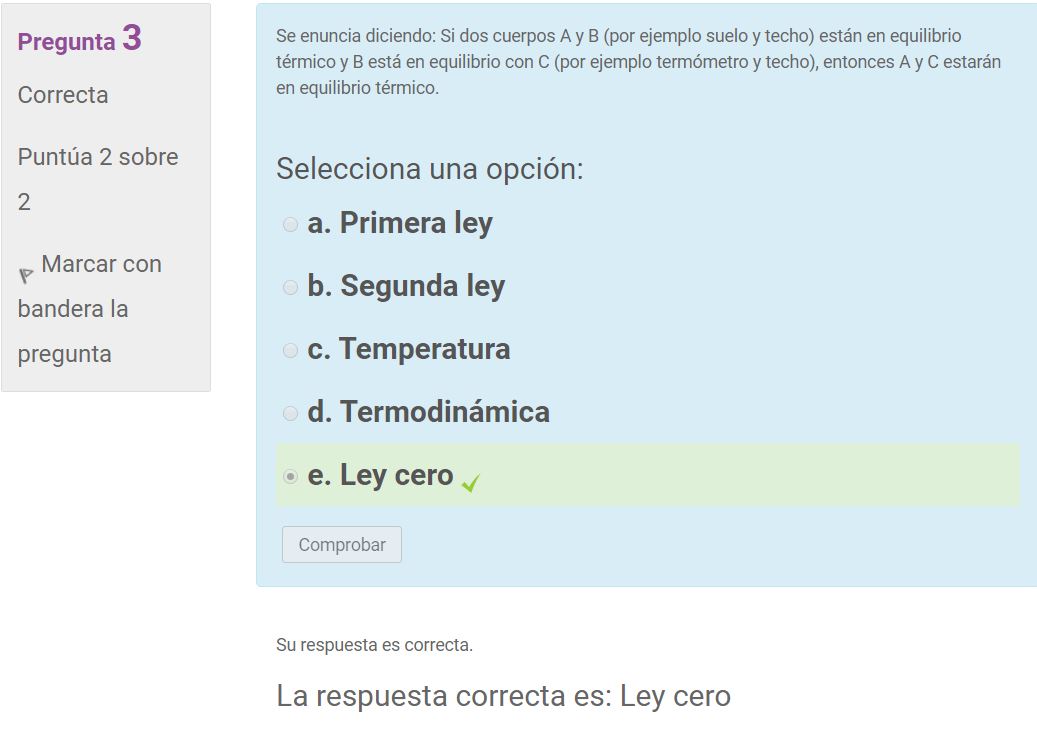Choose radio option c. Temperatura
Screen dimensions: 1037x734
pos(290,350)
